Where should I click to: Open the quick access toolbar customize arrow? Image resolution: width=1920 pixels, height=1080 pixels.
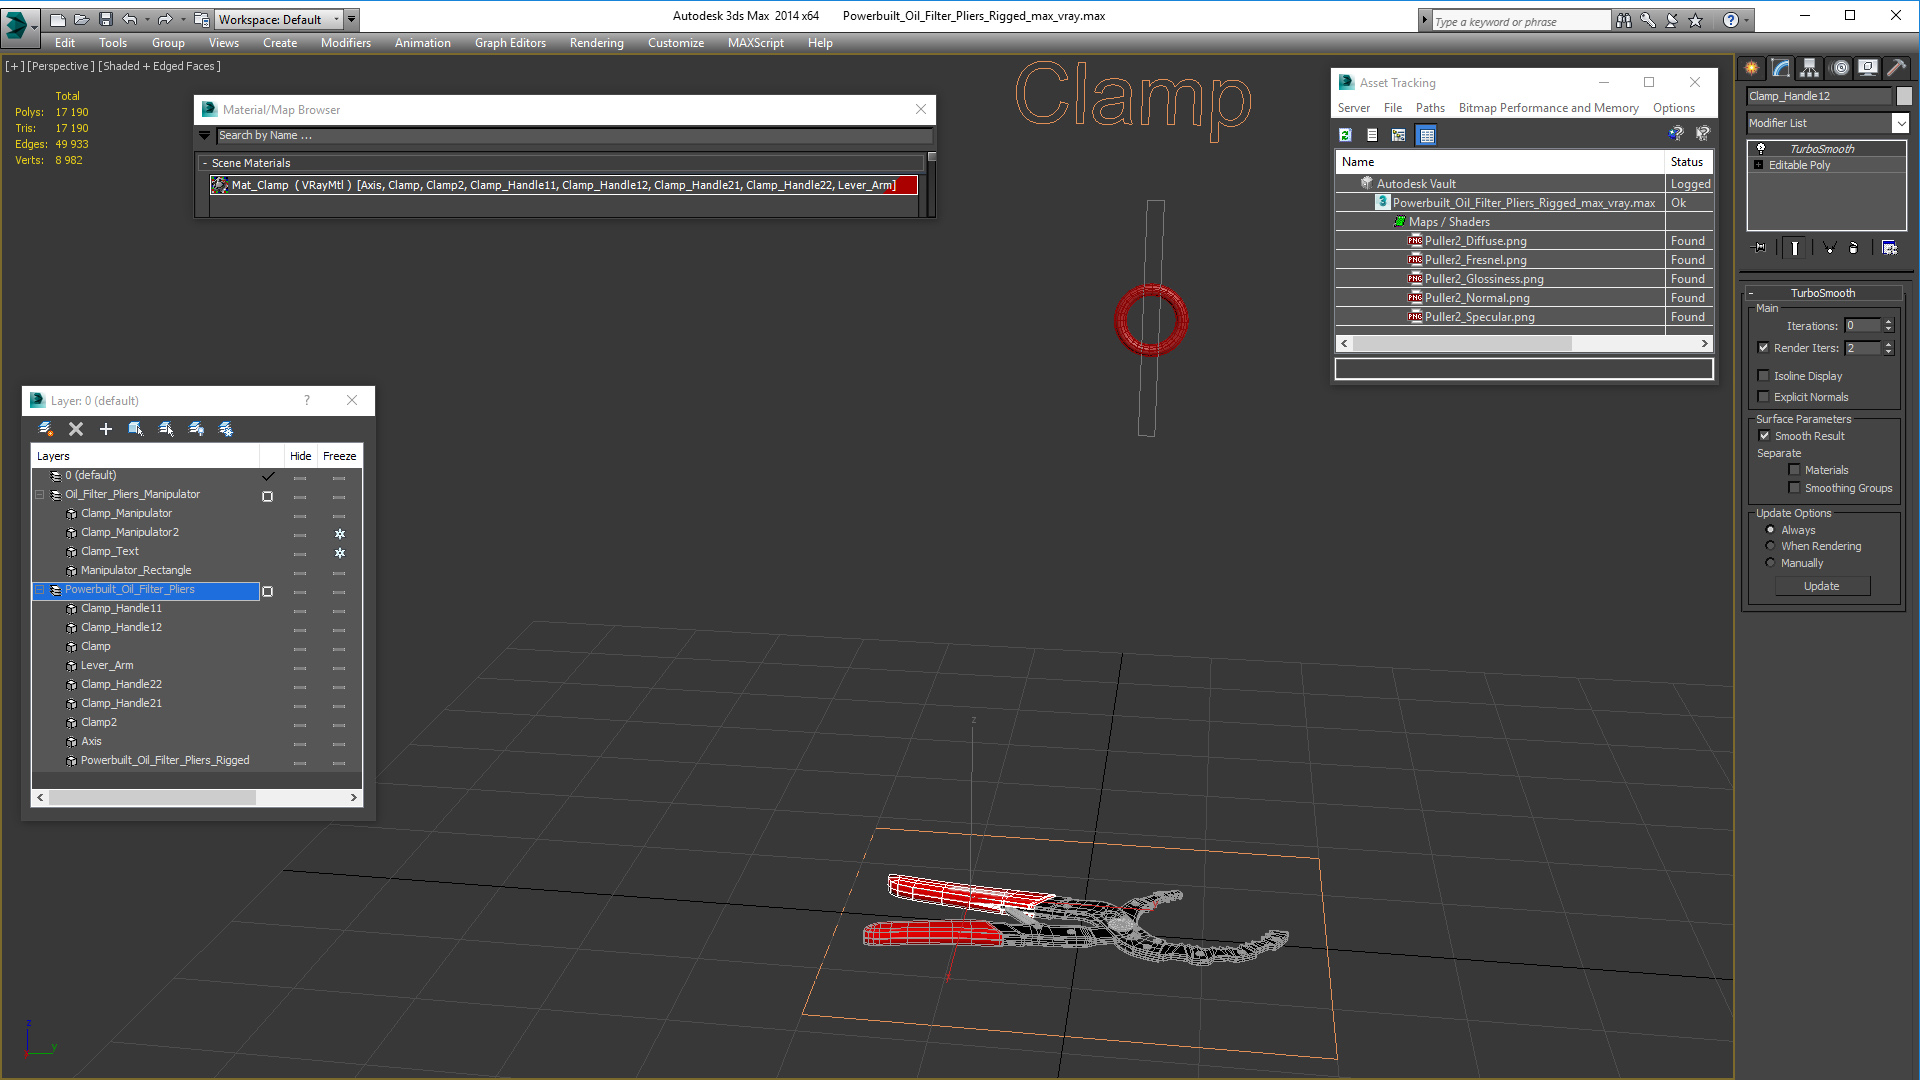pyautogui.click(x=351, y=19)
